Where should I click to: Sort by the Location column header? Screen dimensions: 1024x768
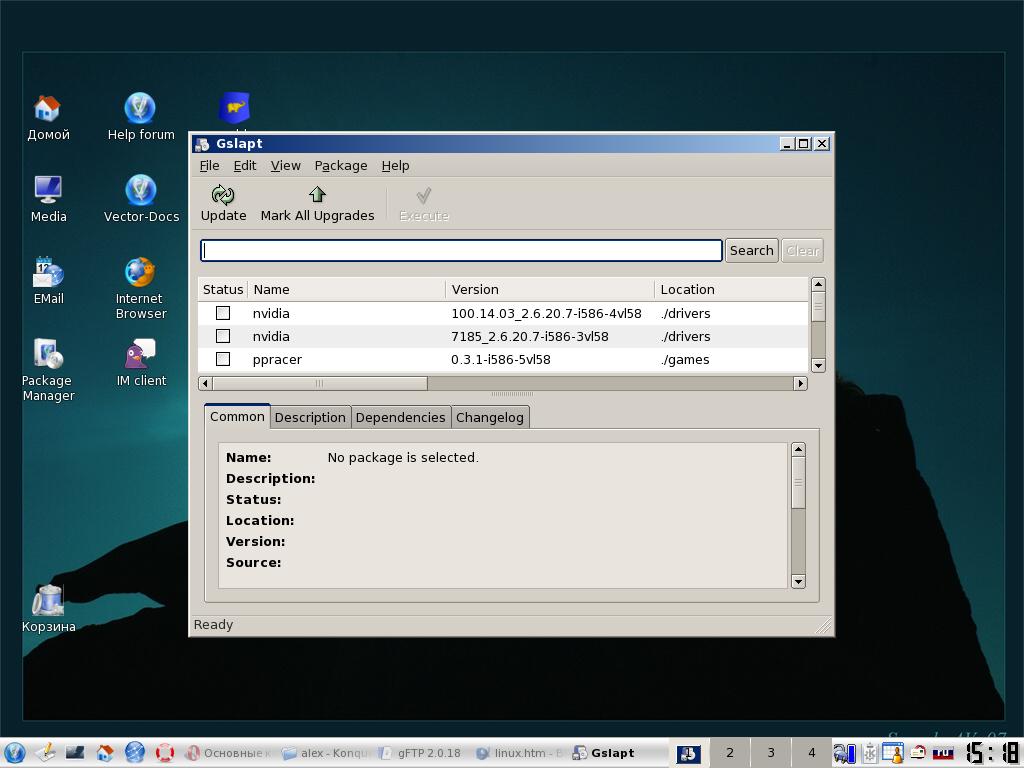pyautogui.click(x=731, y=289)
